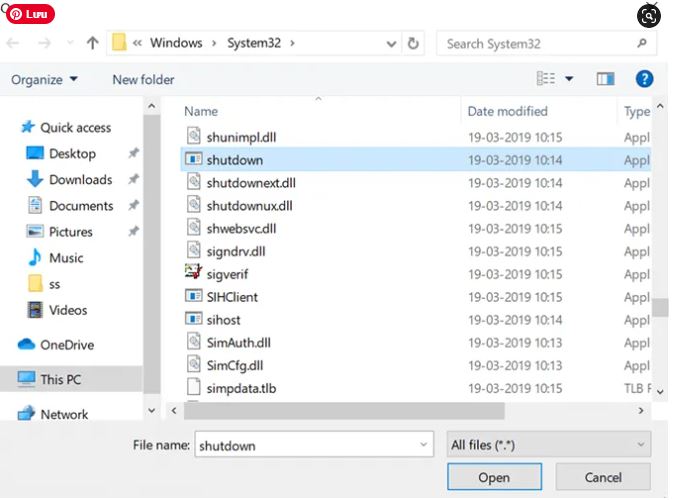This screenshot has width=676, height=500.
Task: Select the SIHClient file icon
Action: [194, 296]
